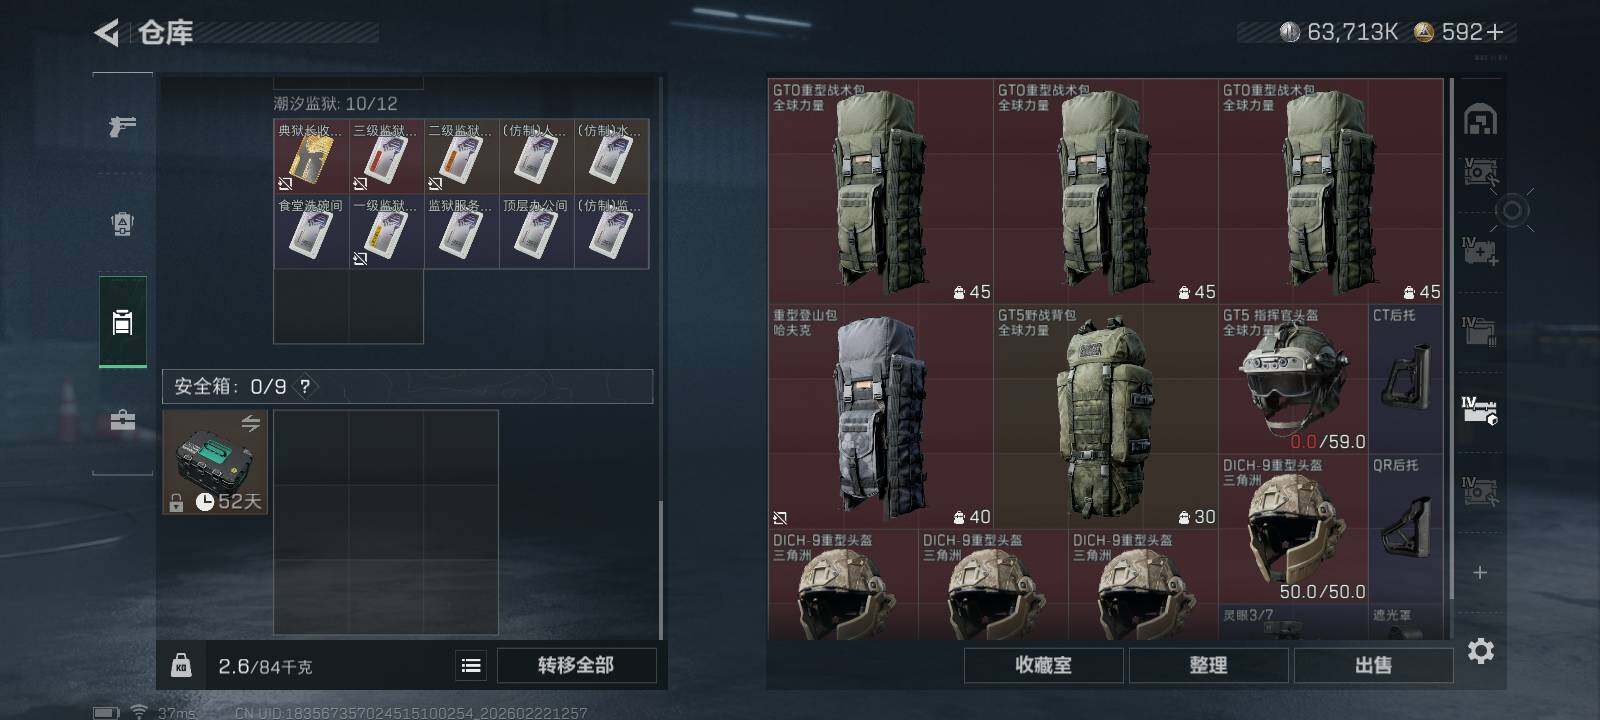This screenshot has width=1600, height=720.
Task: Select the GT5野战背包 item
Action: 1105,417
